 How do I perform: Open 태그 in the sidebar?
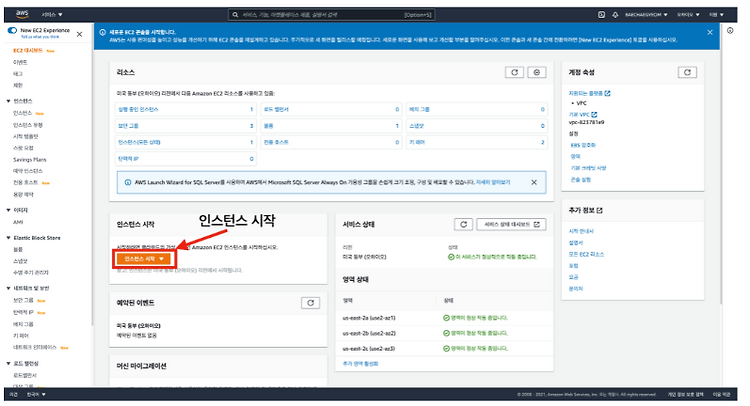[18, 74]
